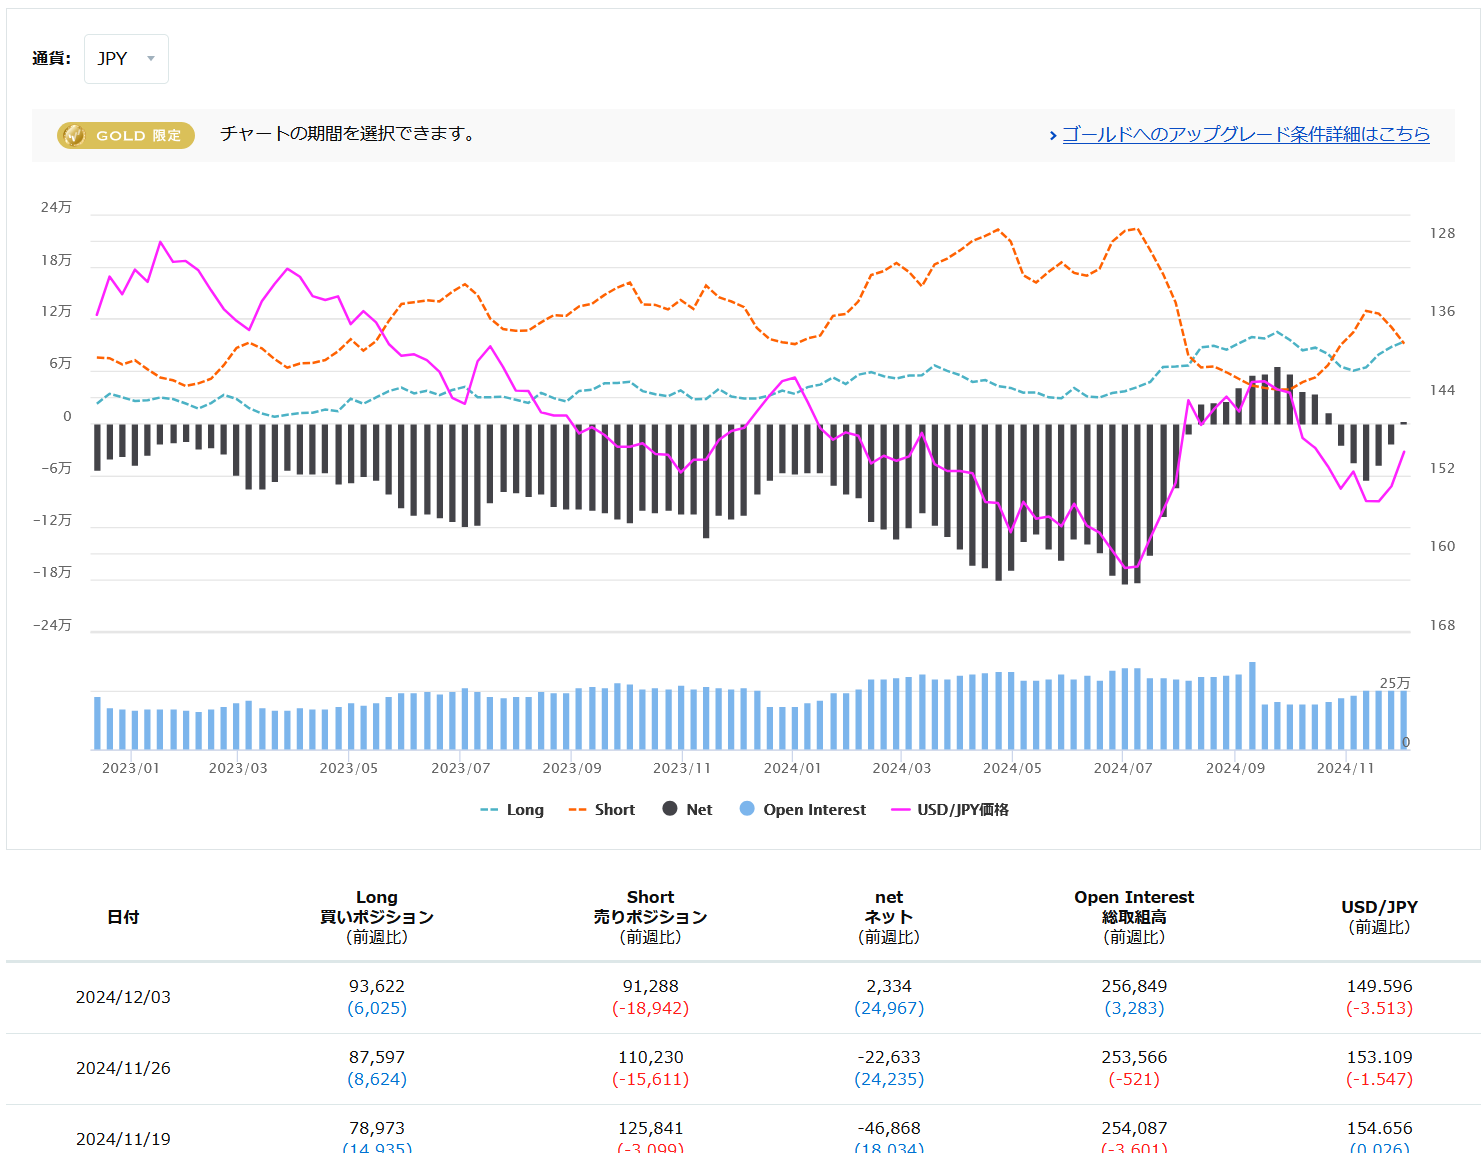Click the Open Interest 総取組高 column header

(1134, 917)
